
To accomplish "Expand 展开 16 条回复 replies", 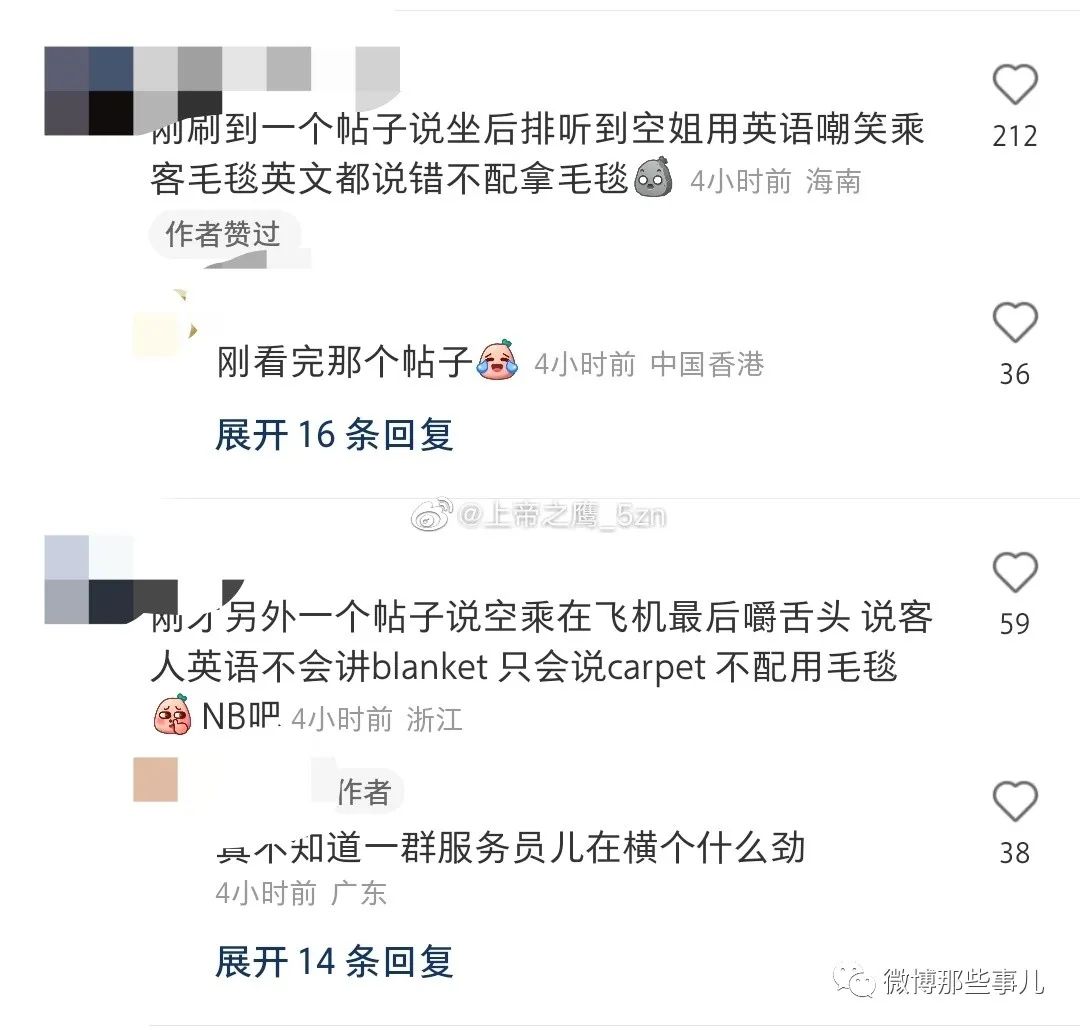I will click(334, 435).
